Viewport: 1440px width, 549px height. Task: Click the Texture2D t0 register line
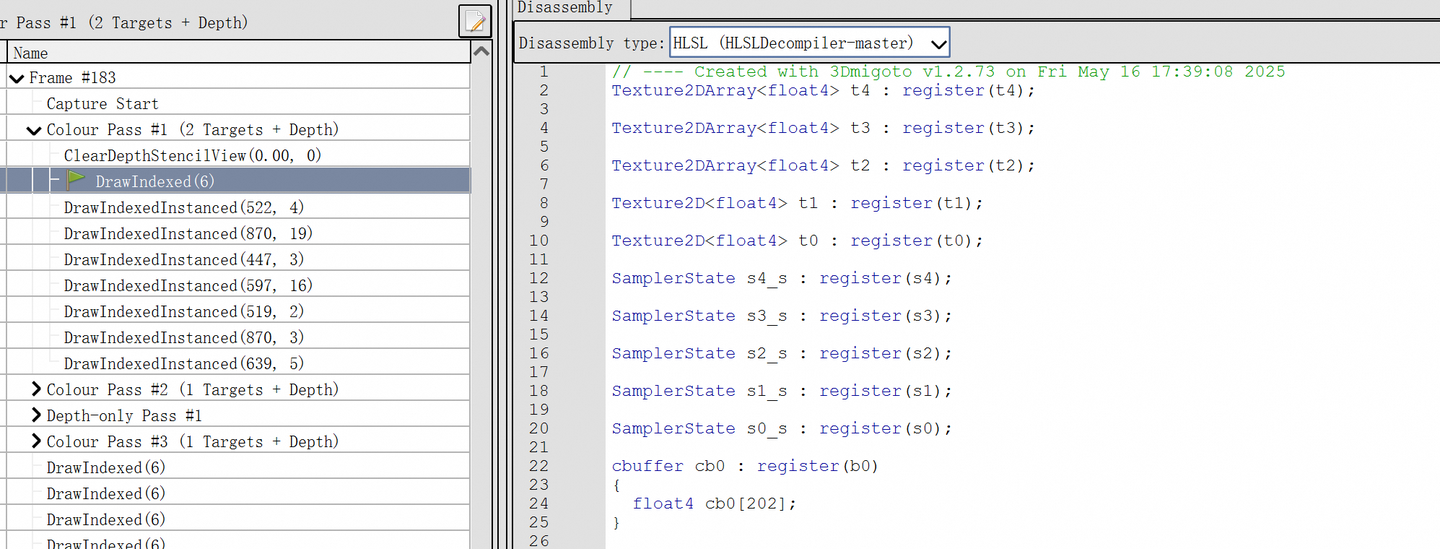[x=797, y=240]
